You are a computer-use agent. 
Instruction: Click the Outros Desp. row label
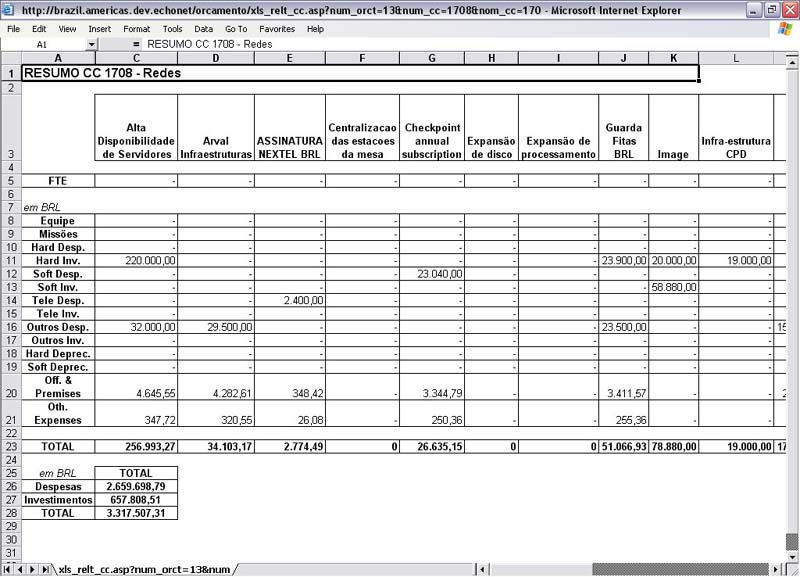point(58,327)
